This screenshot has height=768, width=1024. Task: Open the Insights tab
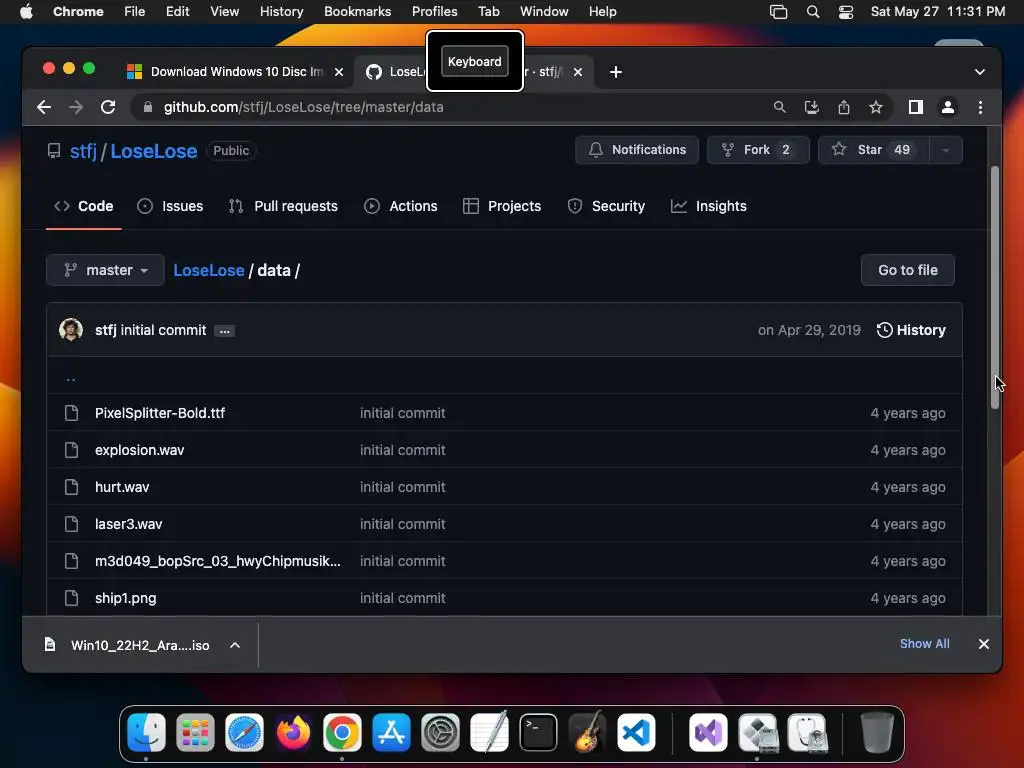click(x=709, y=206)
